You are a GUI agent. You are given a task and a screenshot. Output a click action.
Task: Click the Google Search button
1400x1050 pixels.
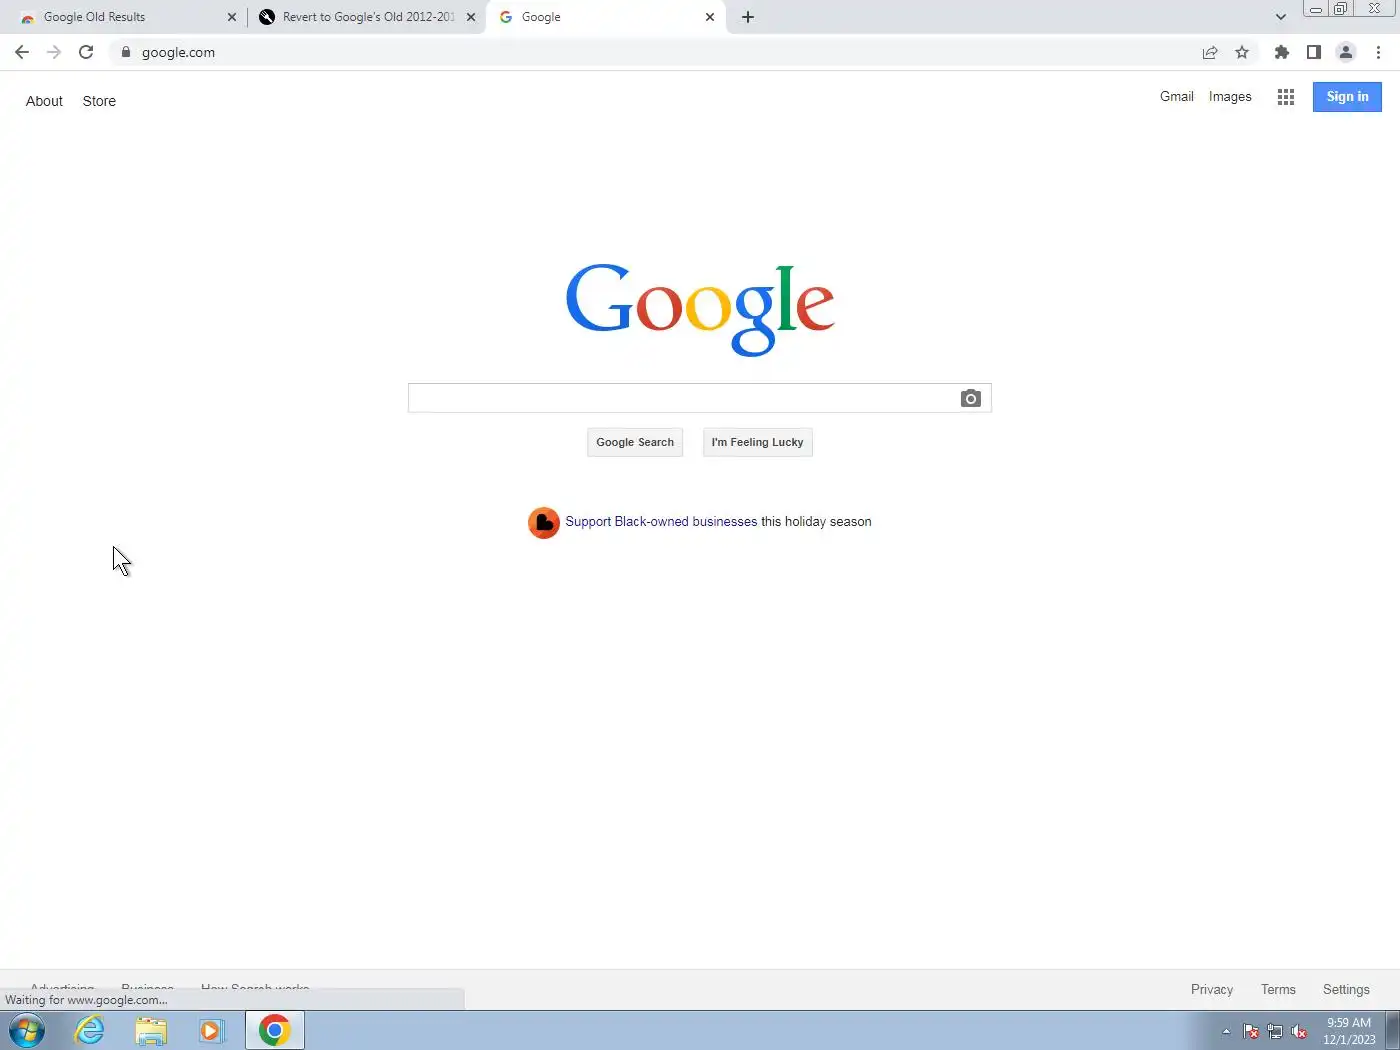[x=635, y=442]
